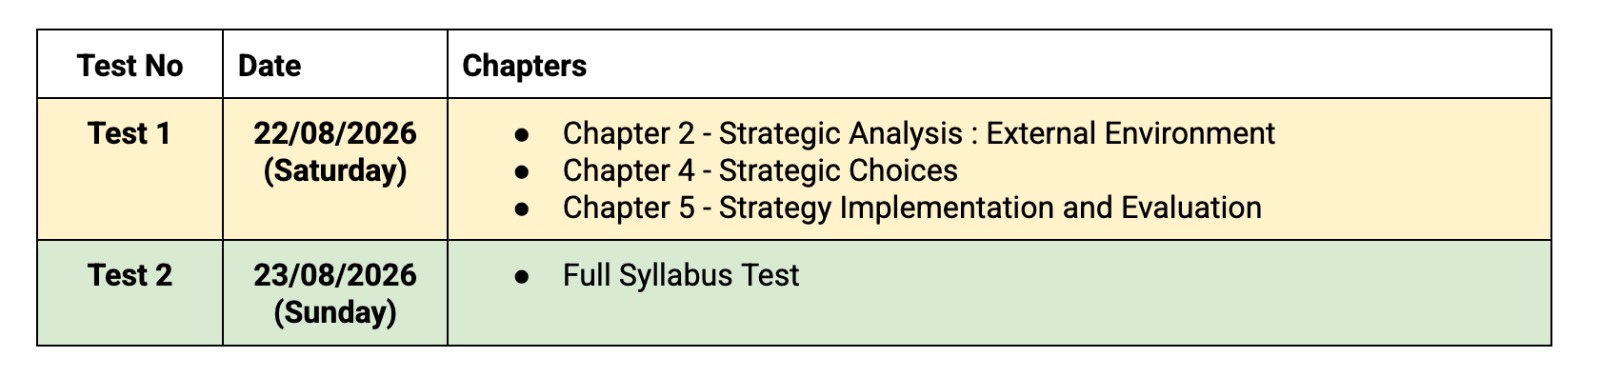This screenshot has height=377, width=1600.
Task: Click the Test No column header
Action: [130, 66]
